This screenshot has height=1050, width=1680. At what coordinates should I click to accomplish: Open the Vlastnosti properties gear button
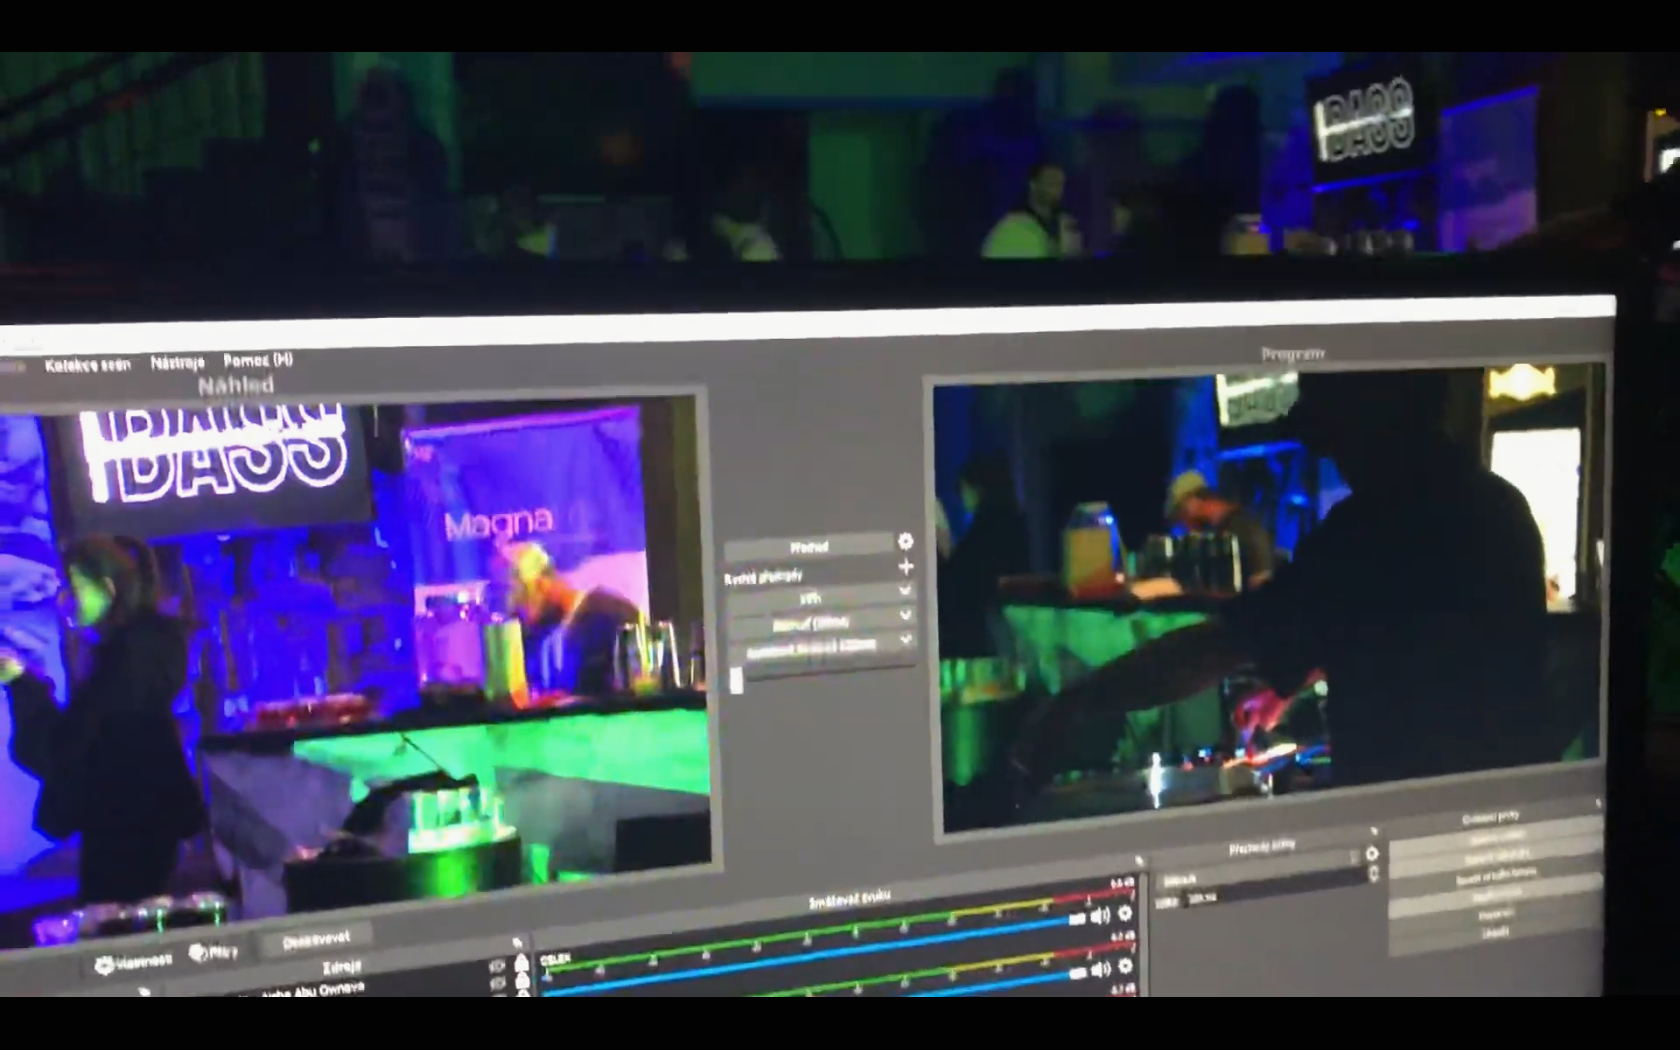(x=133, y=962)
